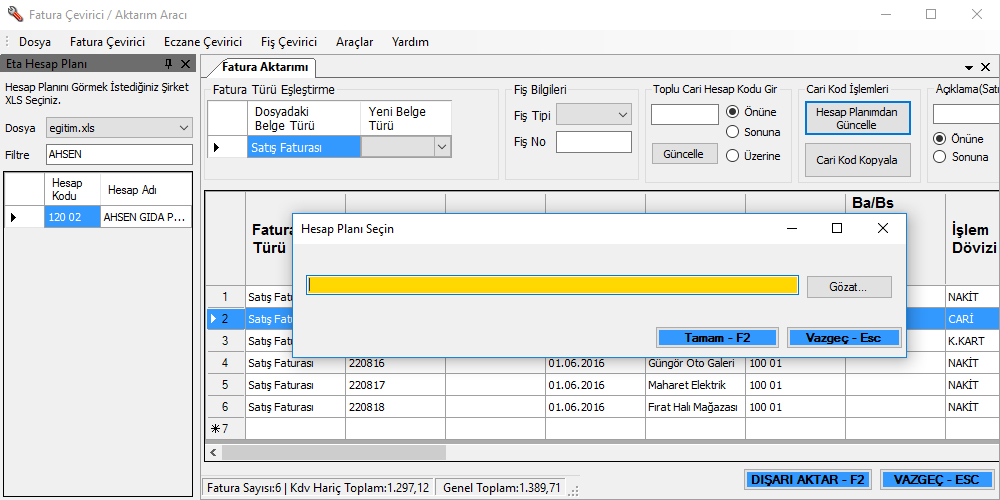Image resolution: width=1000 pixels, height=500 pixels.
Task: Click the Cari Kod Kopyala button
Action: (x=857, y=160)
